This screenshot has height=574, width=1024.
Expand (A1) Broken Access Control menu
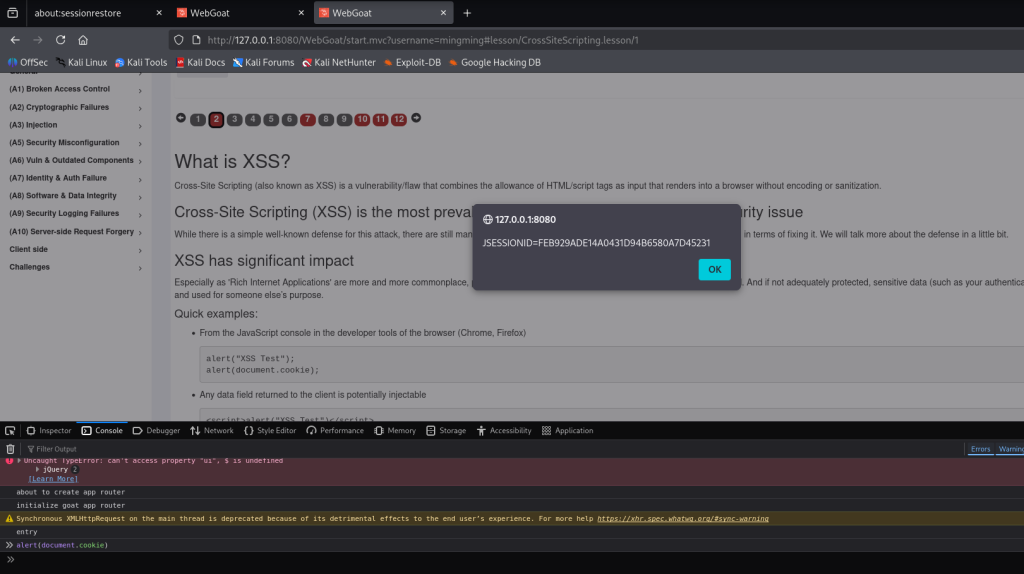[76, 89]
